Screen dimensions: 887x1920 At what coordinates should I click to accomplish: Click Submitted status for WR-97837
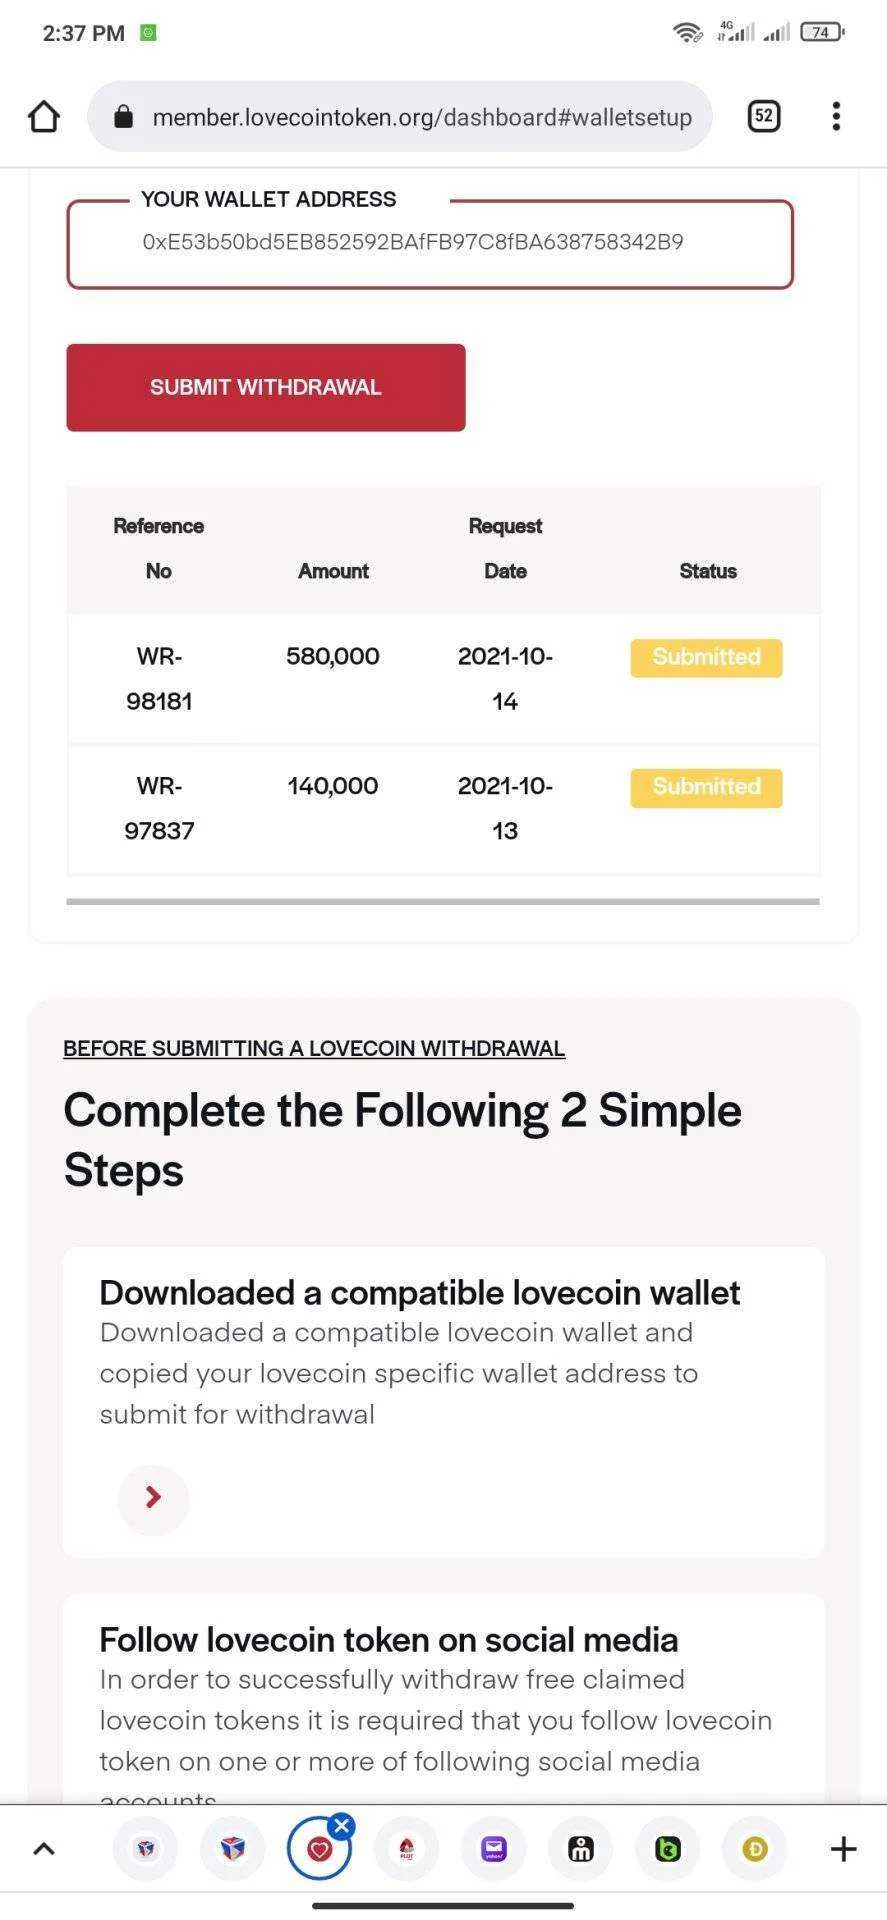(x=706, y=788)
